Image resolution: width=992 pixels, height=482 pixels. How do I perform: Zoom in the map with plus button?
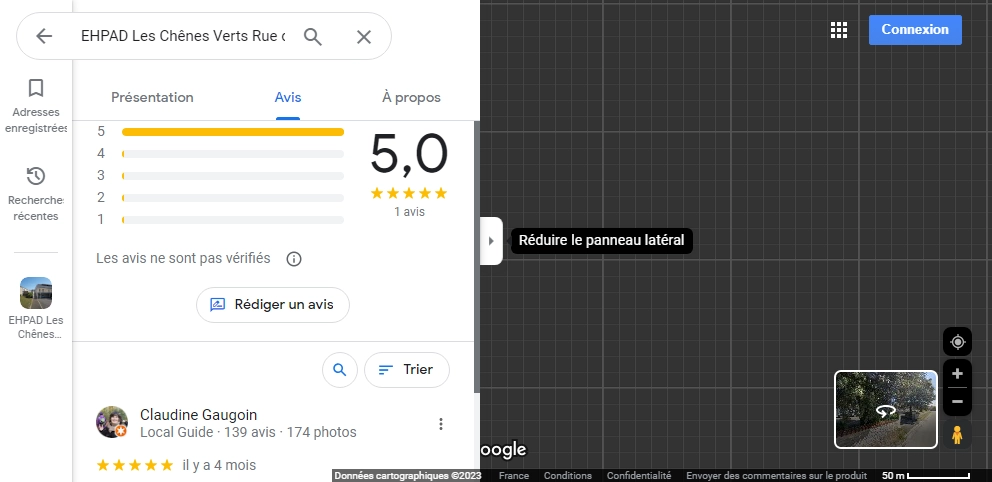(x=957, y=374)
